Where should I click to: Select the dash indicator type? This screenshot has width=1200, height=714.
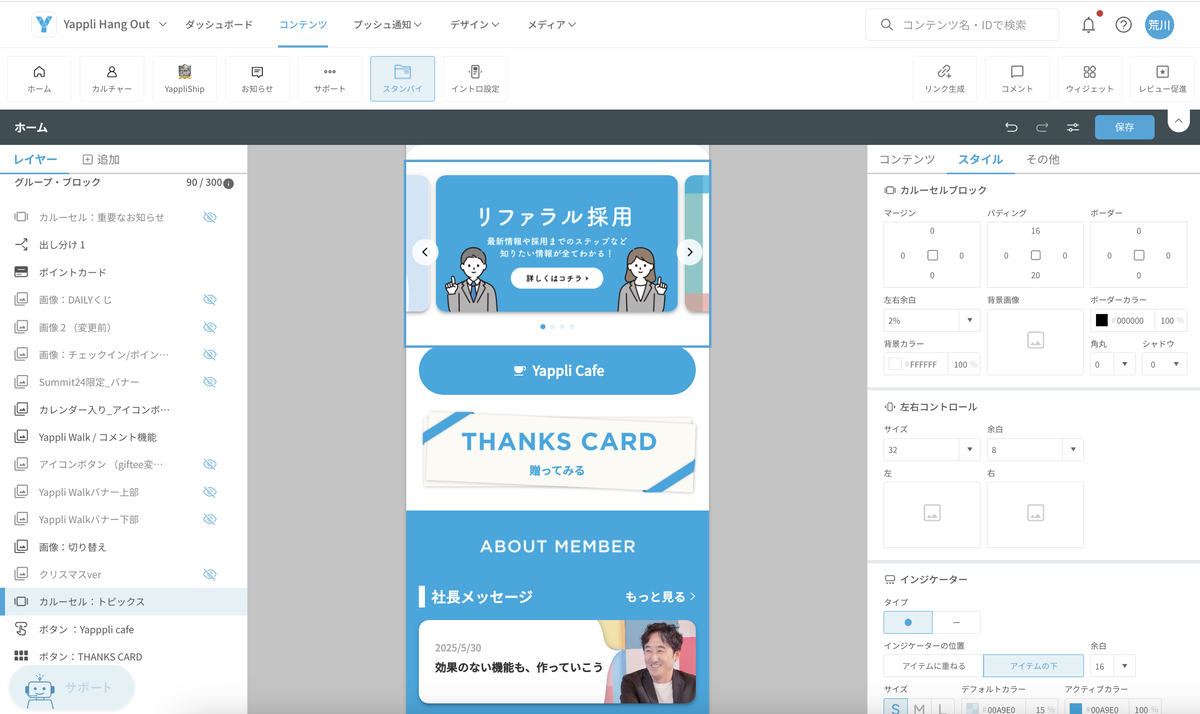coord(956,622)
